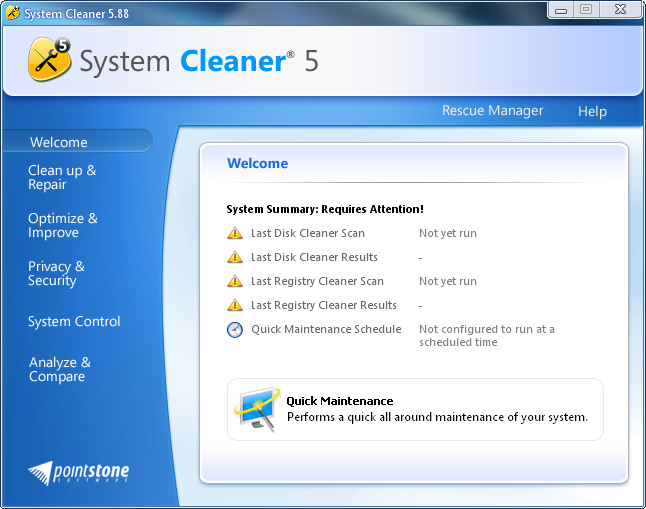This screenshot has width=646, height=509.
Task: Open the Help menu
Action: pyautogui.click(x=592, y=111)
